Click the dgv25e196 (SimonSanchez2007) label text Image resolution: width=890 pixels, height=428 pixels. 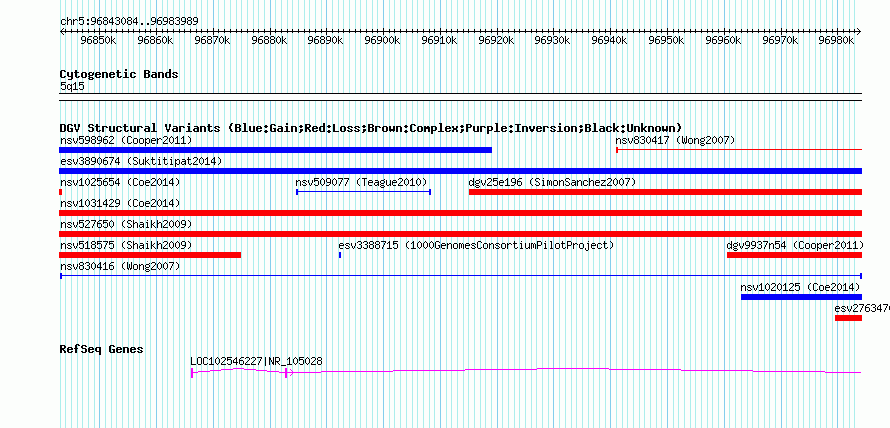[552, 182]
